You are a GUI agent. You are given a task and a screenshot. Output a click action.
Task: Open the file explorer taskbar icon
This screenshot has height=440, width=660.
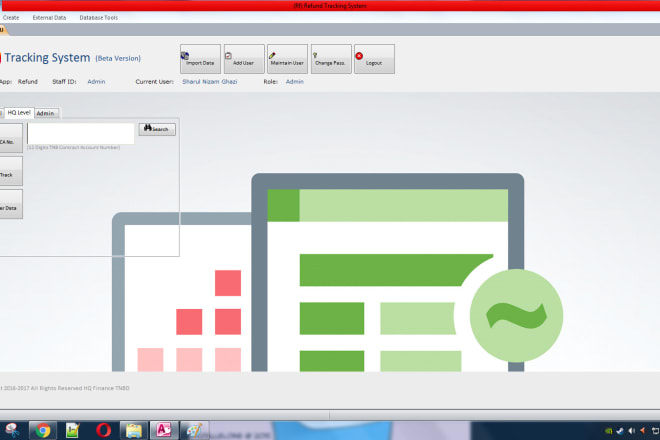(x=133, y=430)
